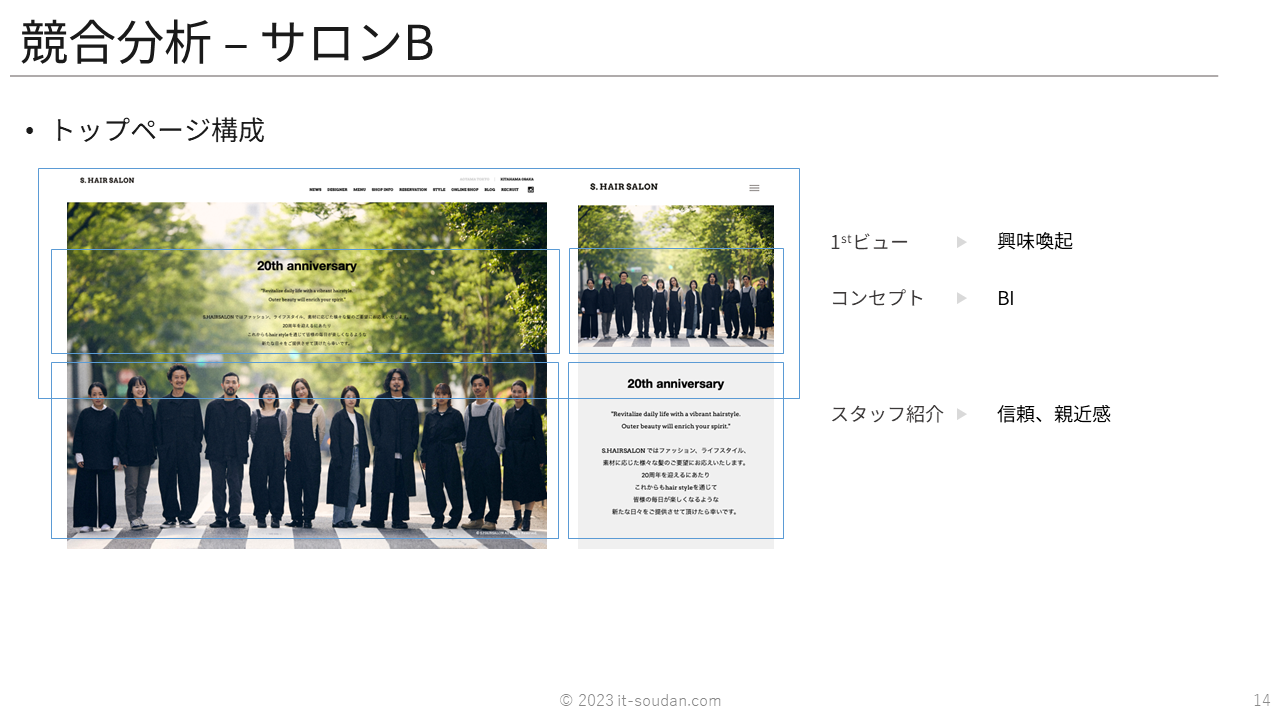Click the slide title 競合分析 – サロンB
The image size is (1280, 720).
pos(227,43)
